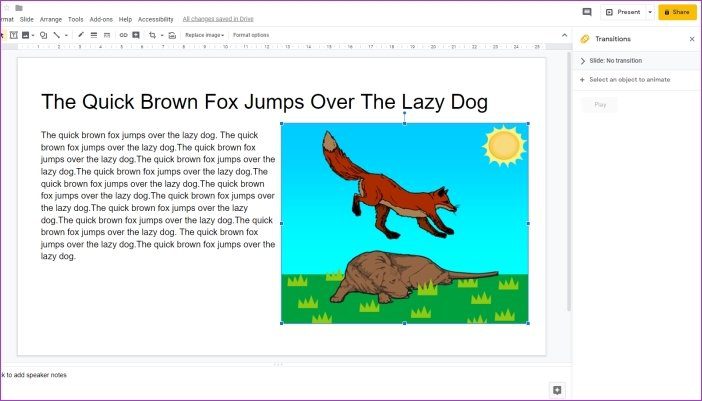Open the Slide menu

[27, 19]
